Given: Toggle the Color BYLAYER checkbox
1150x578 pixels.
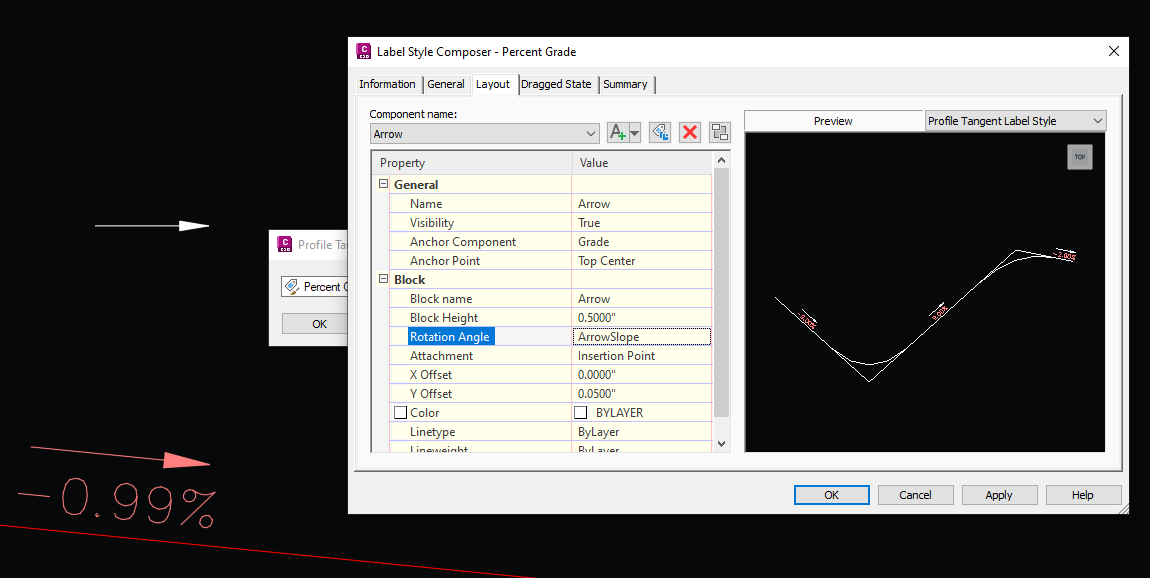Looking at the screenshot, I should pos(398,412).
